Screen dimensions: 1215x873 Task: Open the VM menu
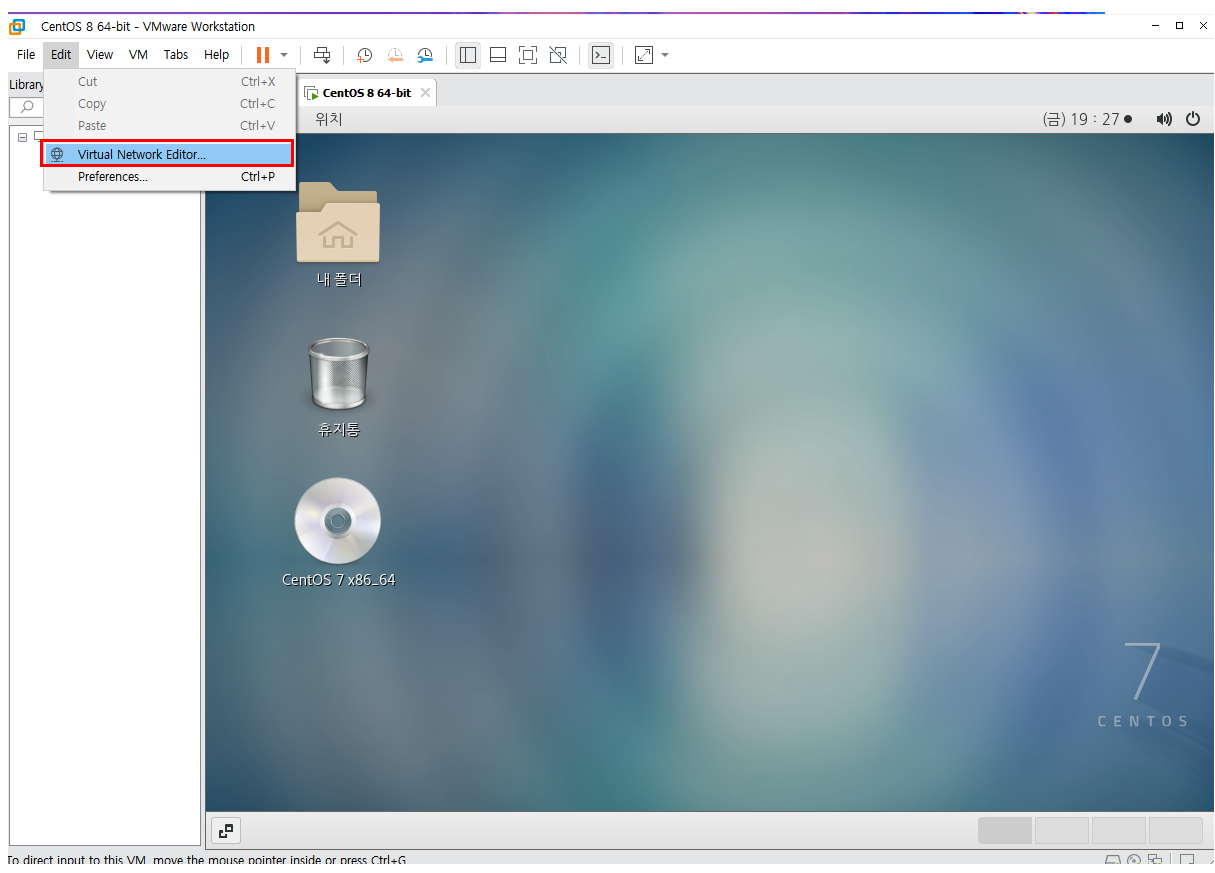(x=138, y=55)
